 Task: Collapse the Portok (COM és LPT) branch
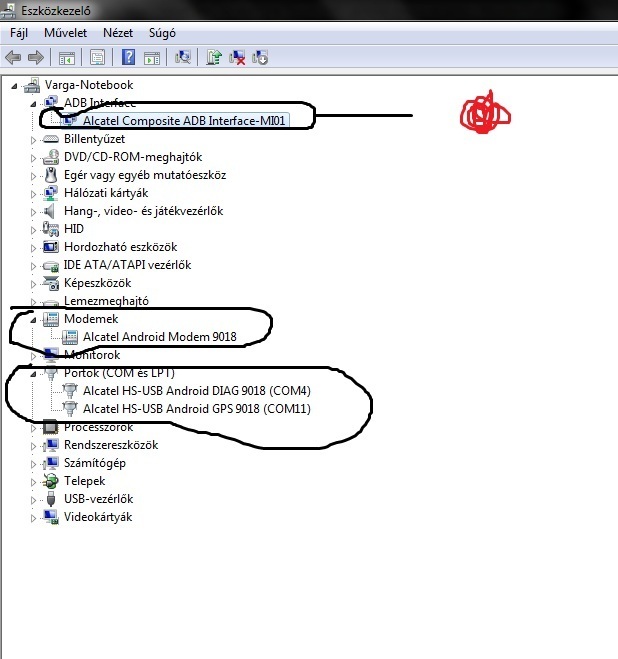tap(33, 374)
